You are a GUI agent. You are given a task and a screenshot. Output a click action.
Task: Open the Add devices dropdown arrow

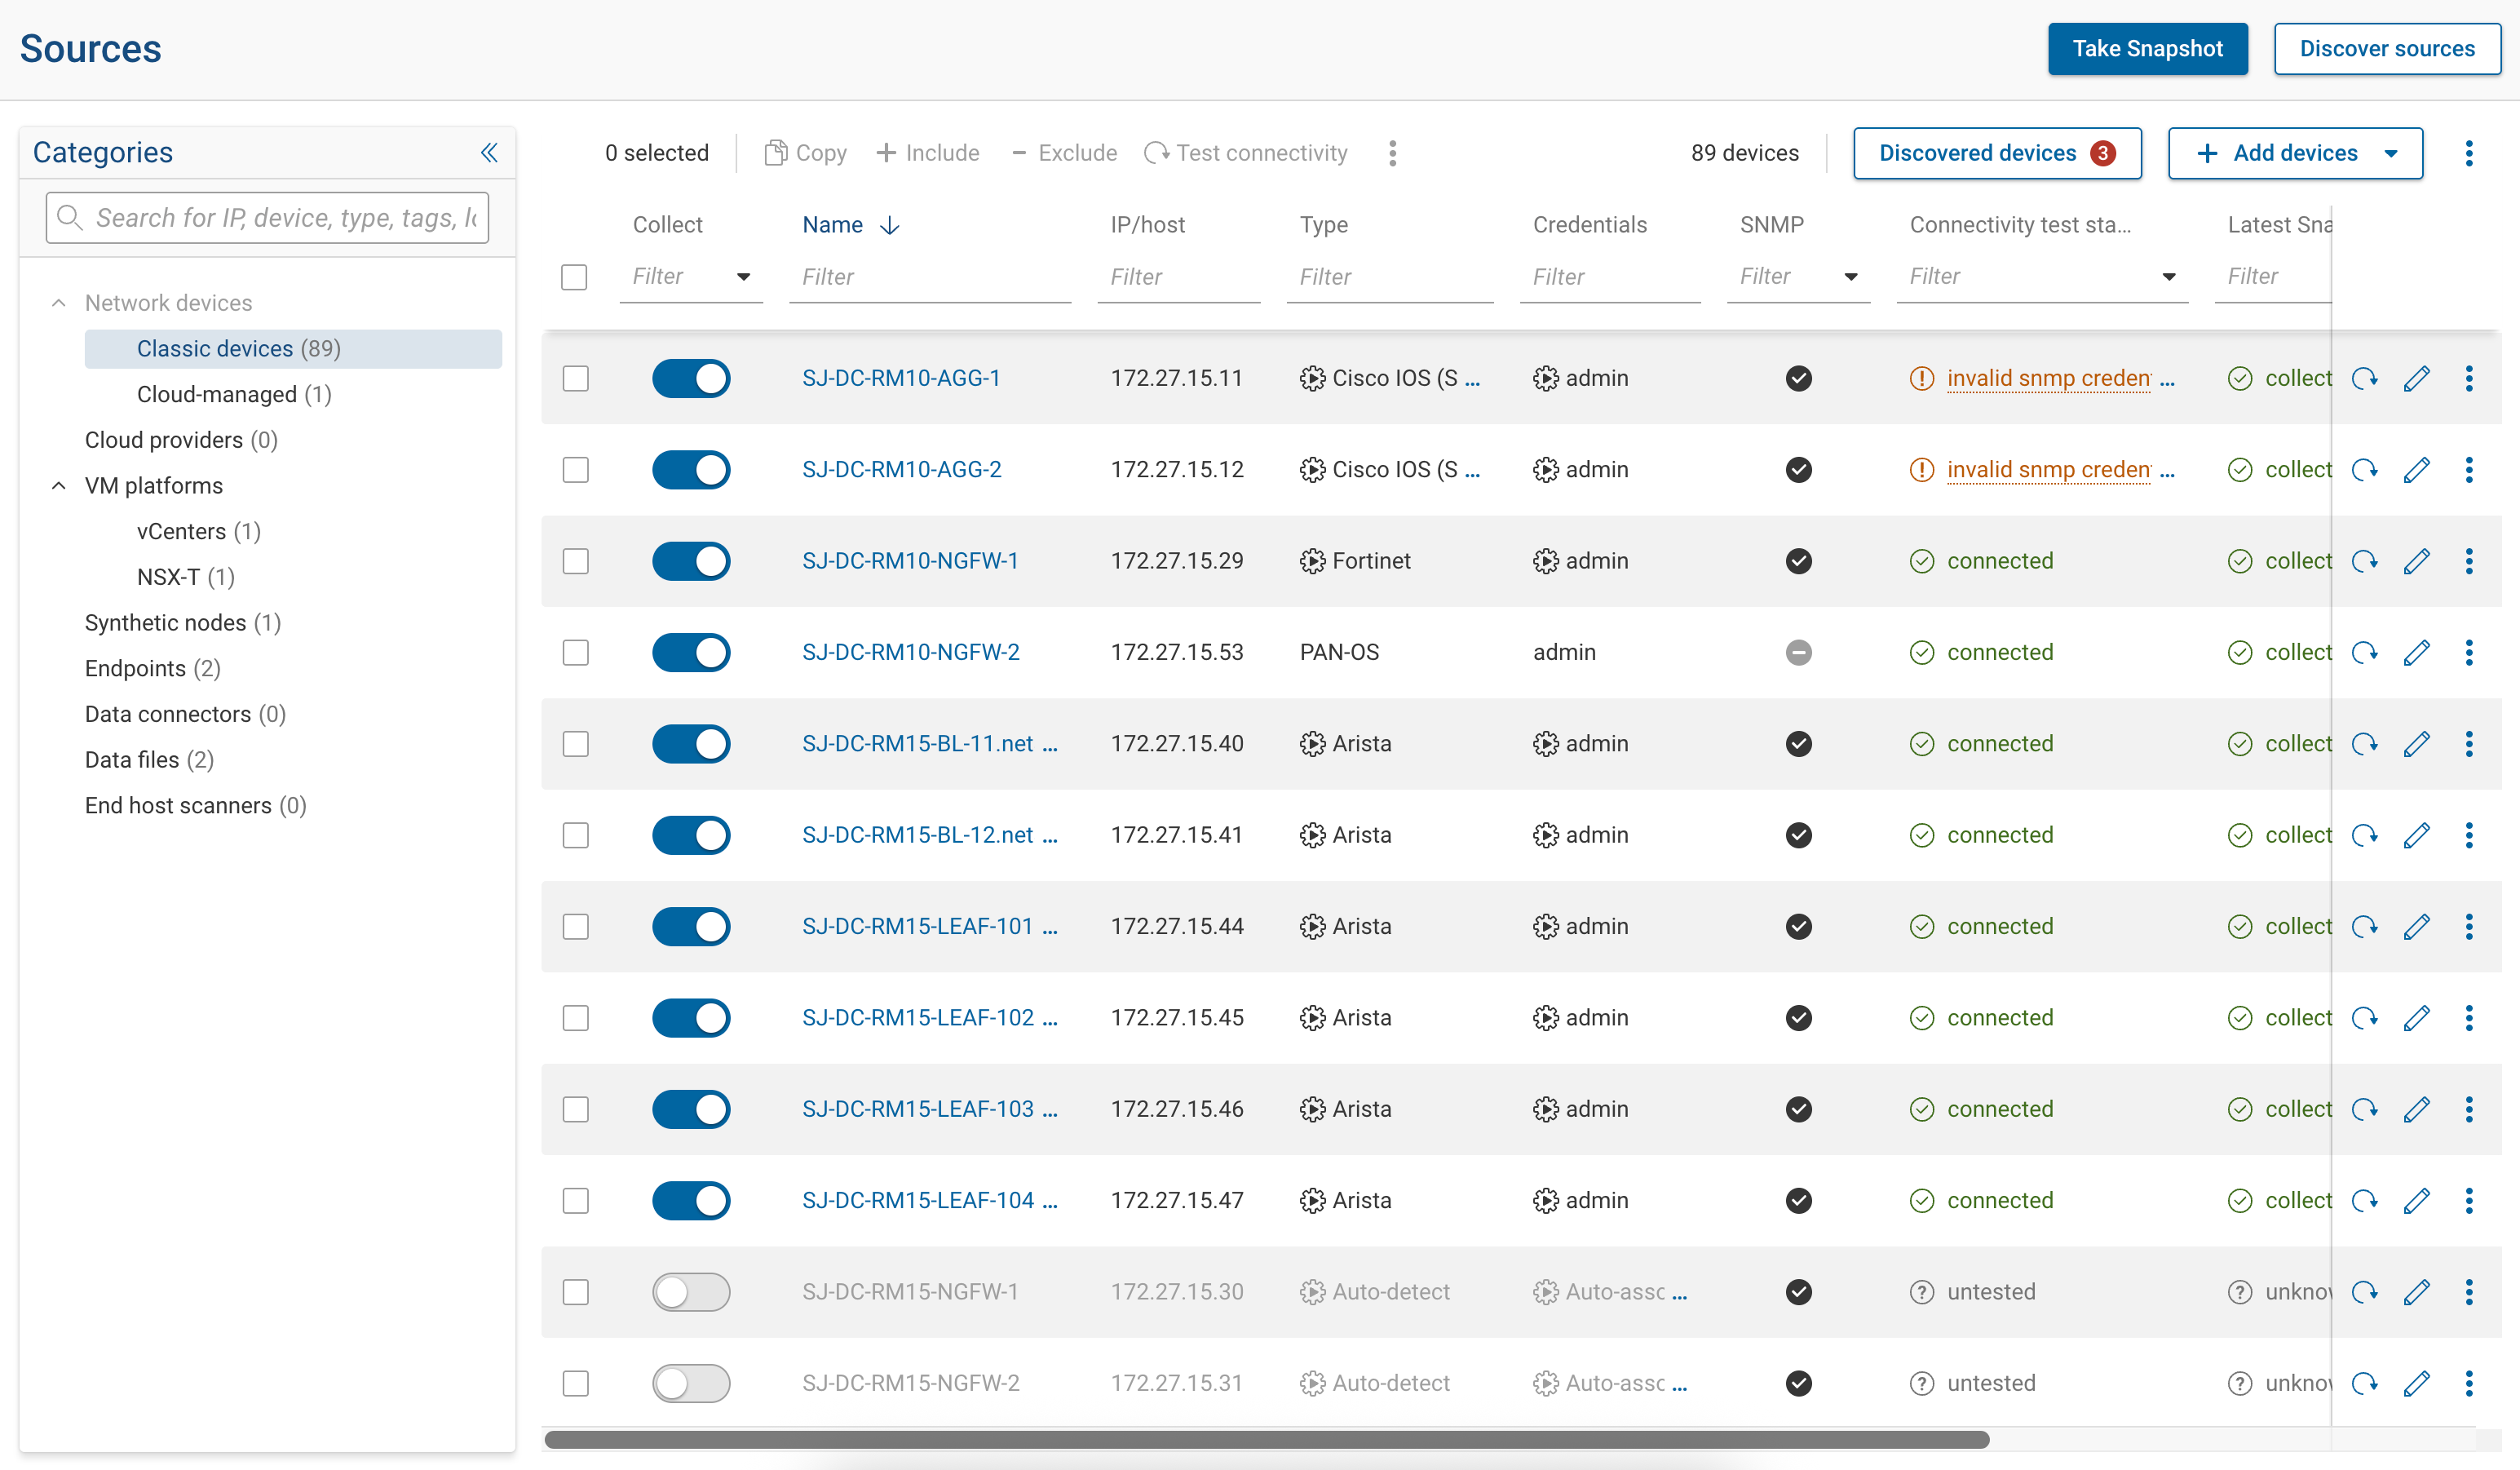pyautogui.click(x=2392, y=153)
